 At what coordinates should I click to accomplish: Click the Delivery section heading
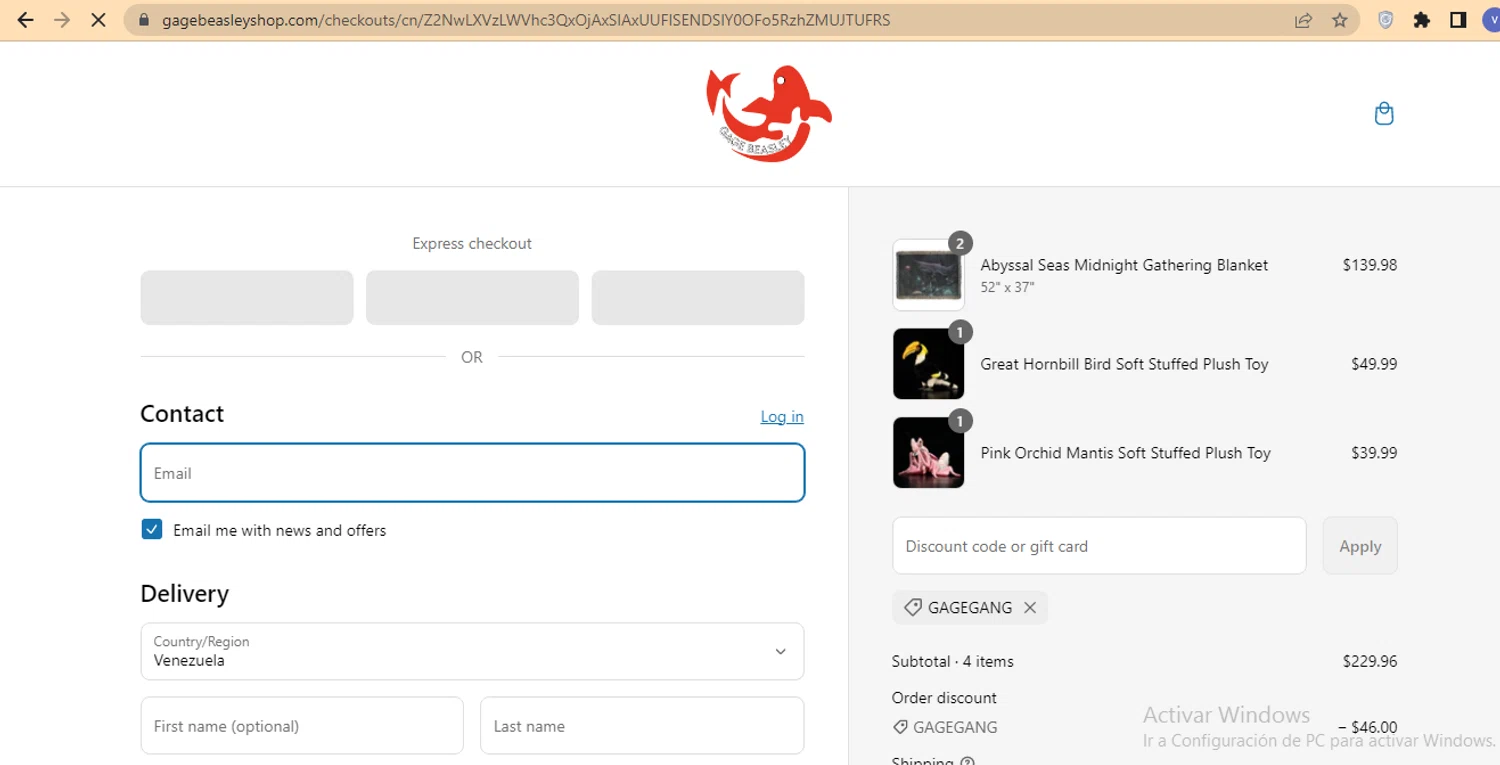coord(185,594)
